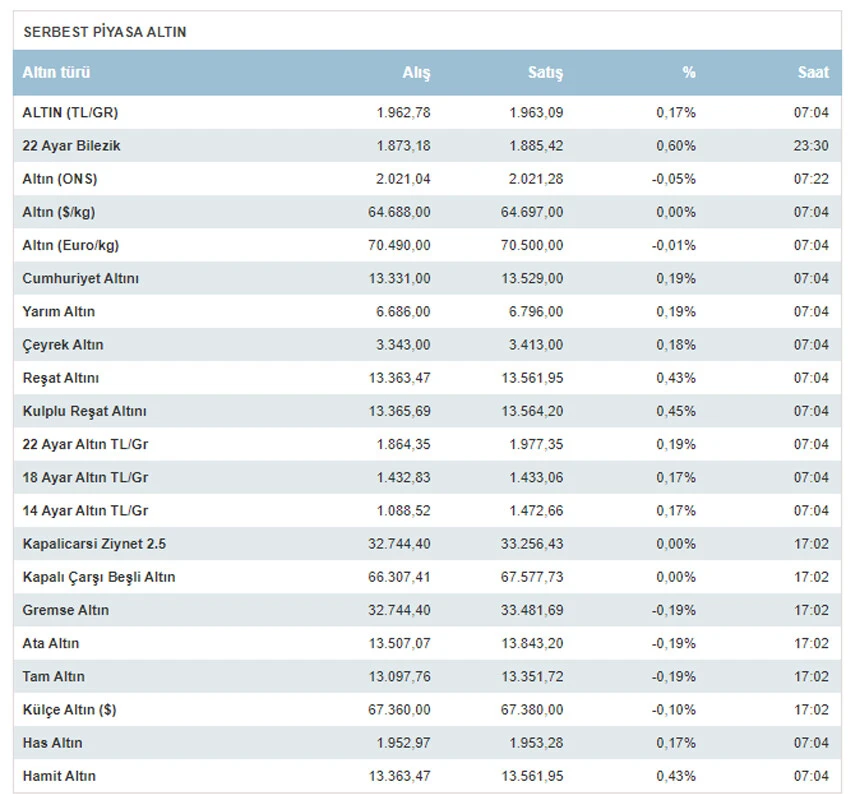Select the Gremse Altın row
This screenshot has height=794, width=850.
(66, 610)
